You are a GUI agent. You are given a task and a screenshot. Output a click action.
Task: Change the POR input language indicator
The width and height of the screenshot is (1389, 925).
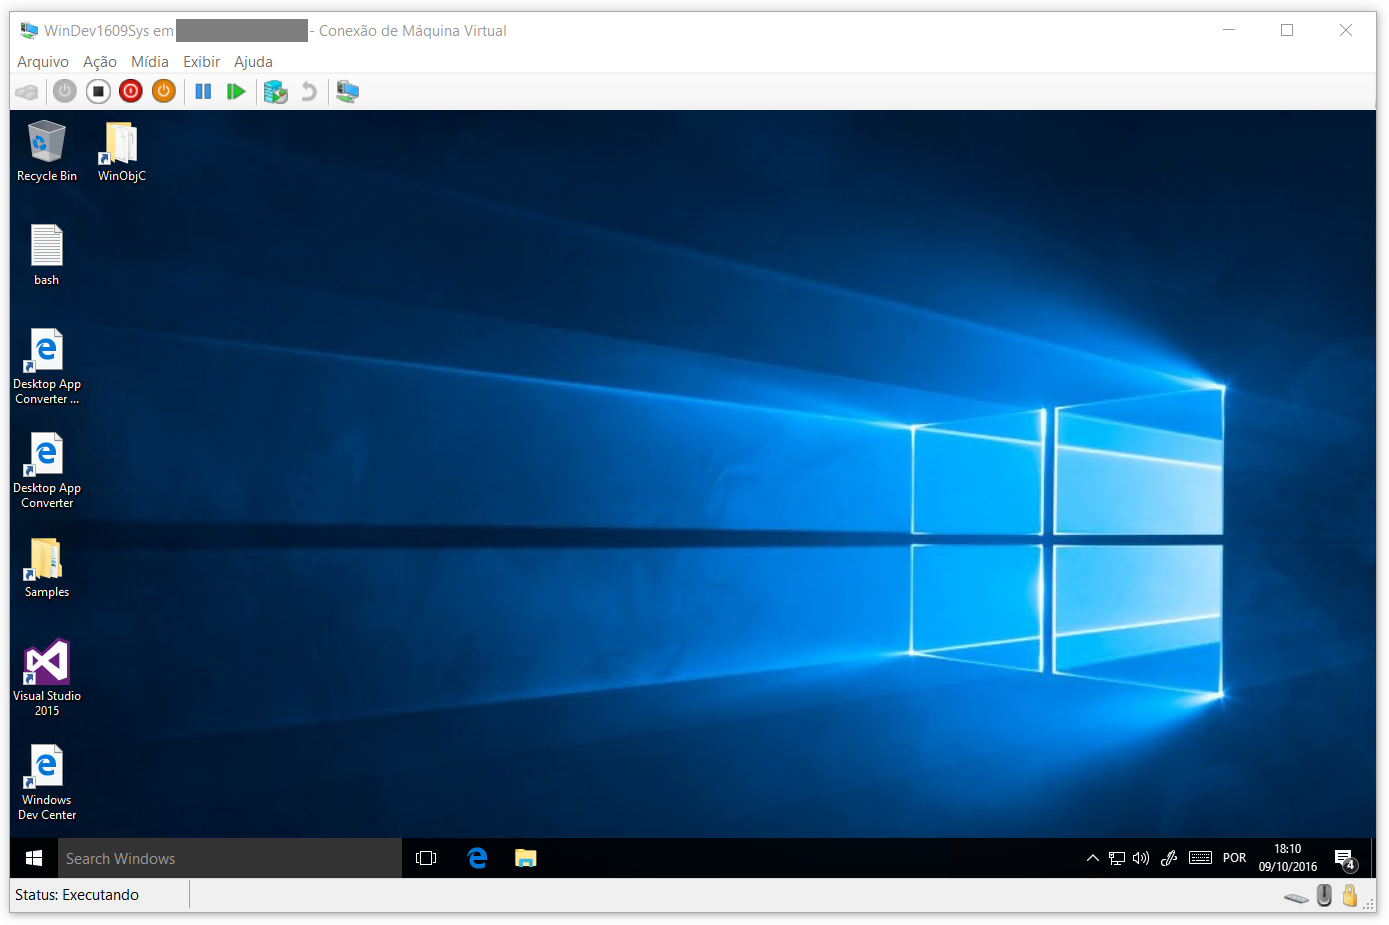coord(1235,858)
